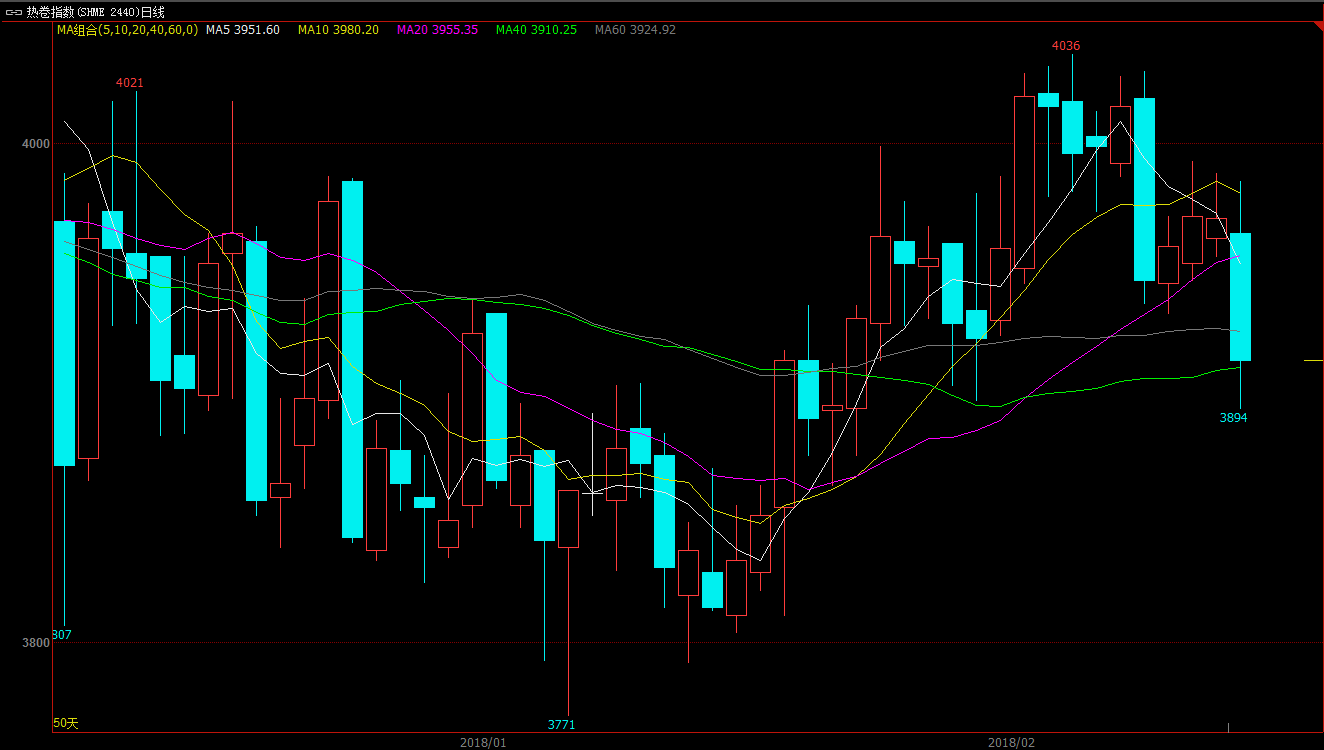Select the last cyan candlestick on the right

(1240, 296)
